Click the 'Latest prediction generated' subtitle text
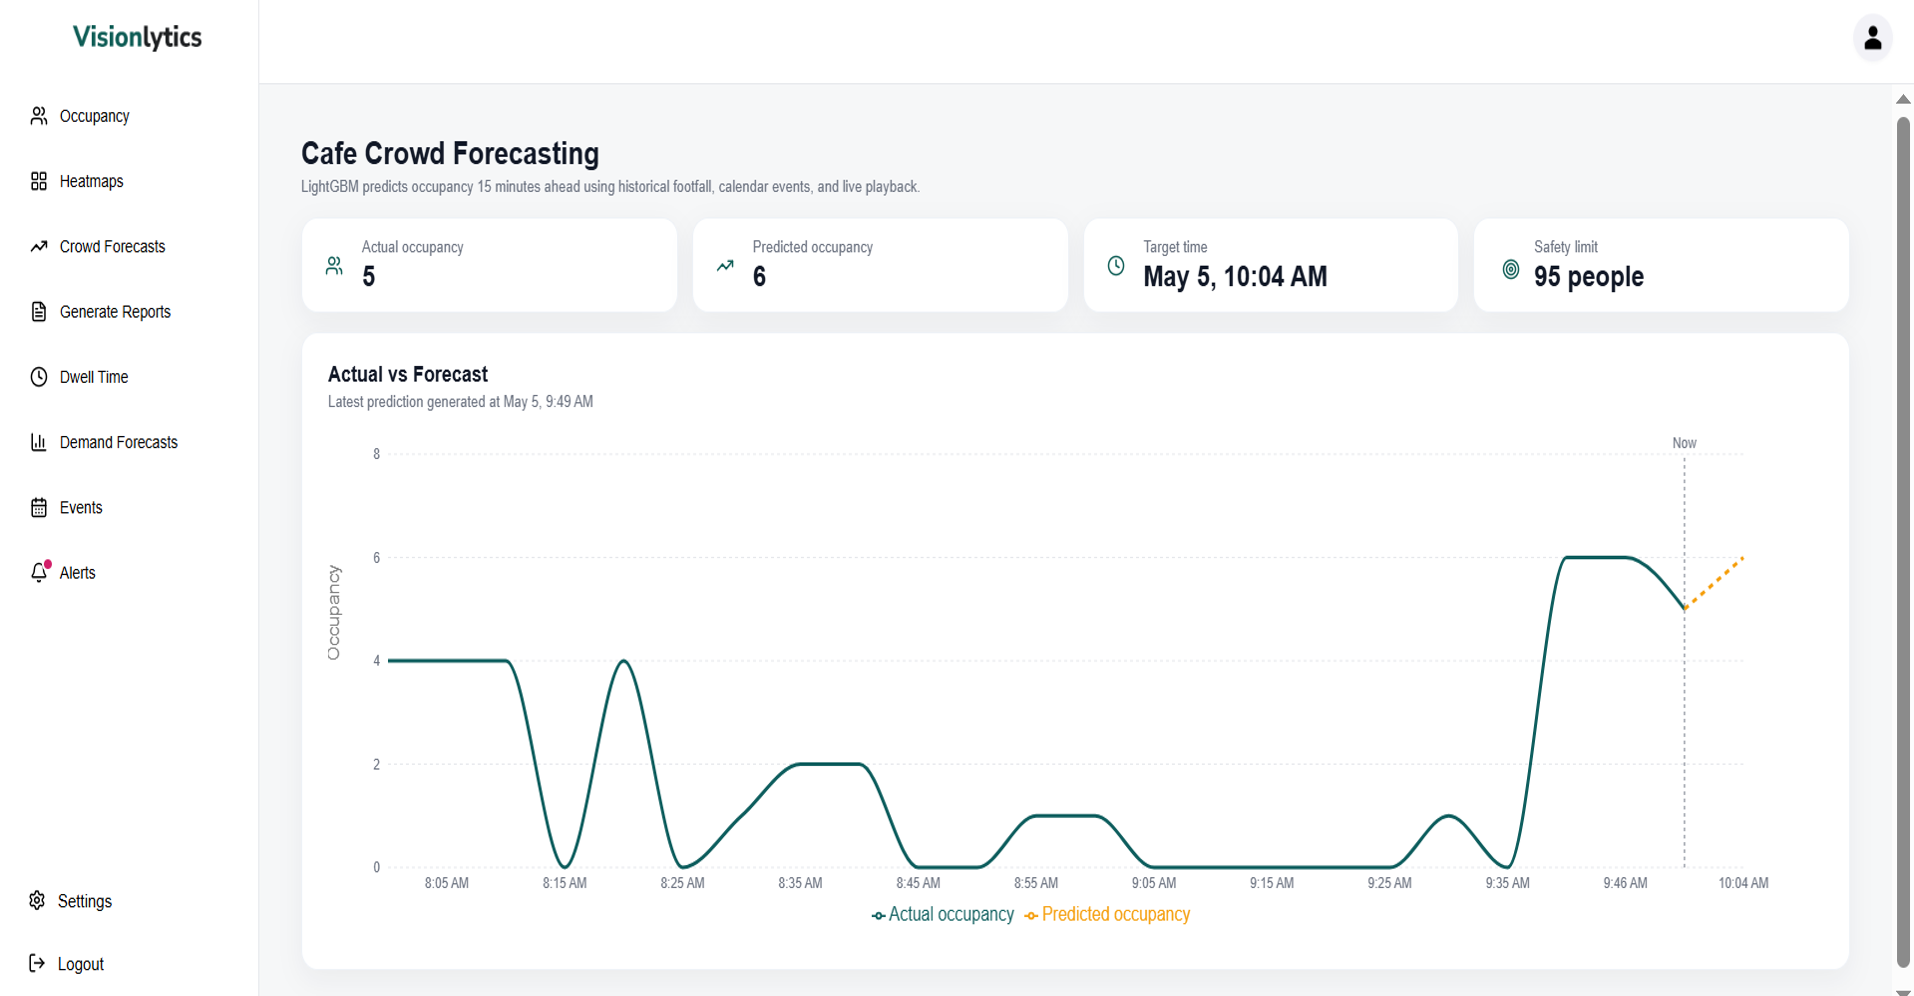The image size is (1914, 996). pos(460,402)
